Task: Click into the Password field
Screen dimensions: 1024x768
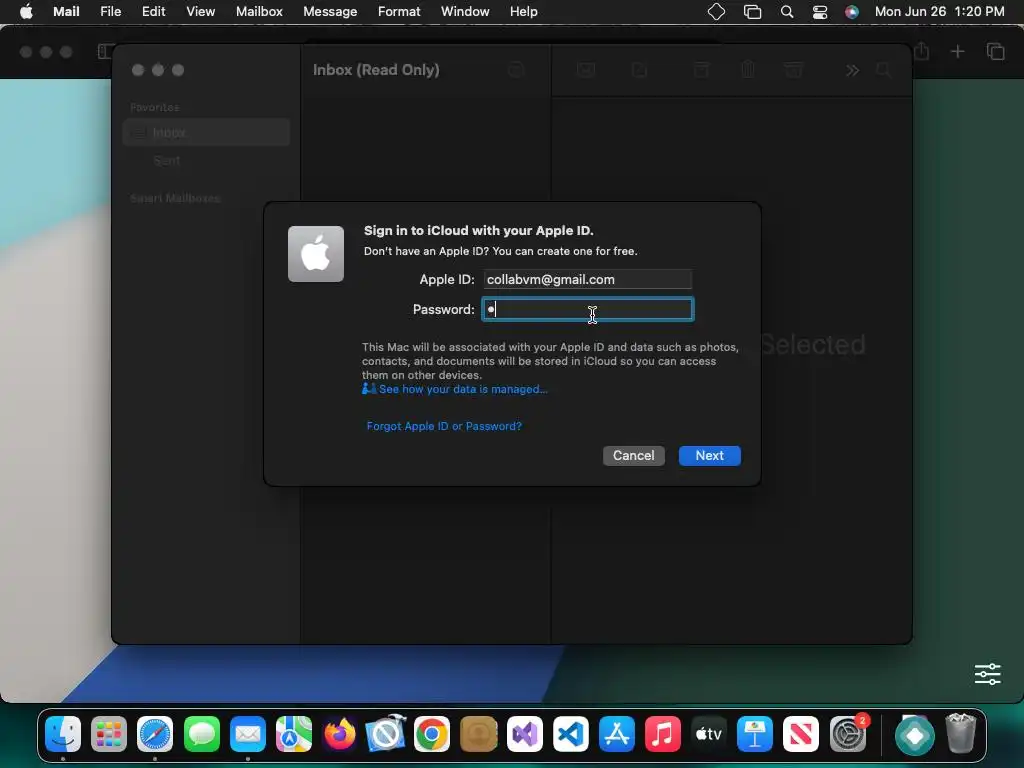Action: pos(587,310)
